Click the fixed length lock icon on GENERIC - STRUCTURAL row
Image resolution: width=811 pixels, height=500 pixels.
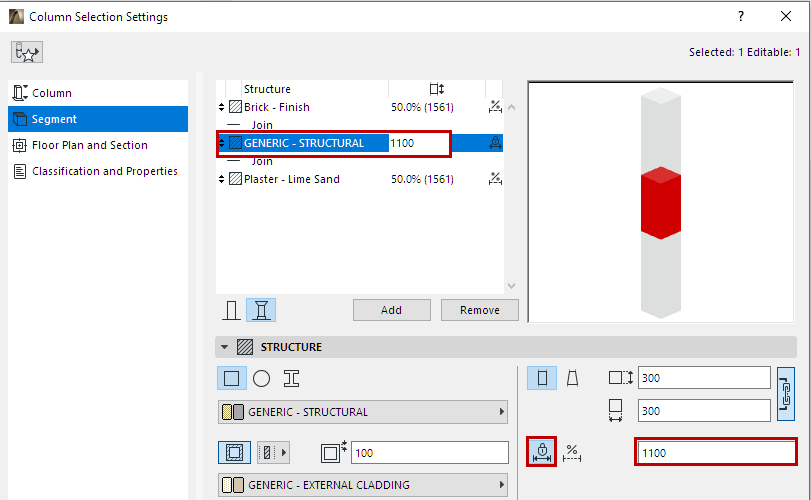click(495, 143)
